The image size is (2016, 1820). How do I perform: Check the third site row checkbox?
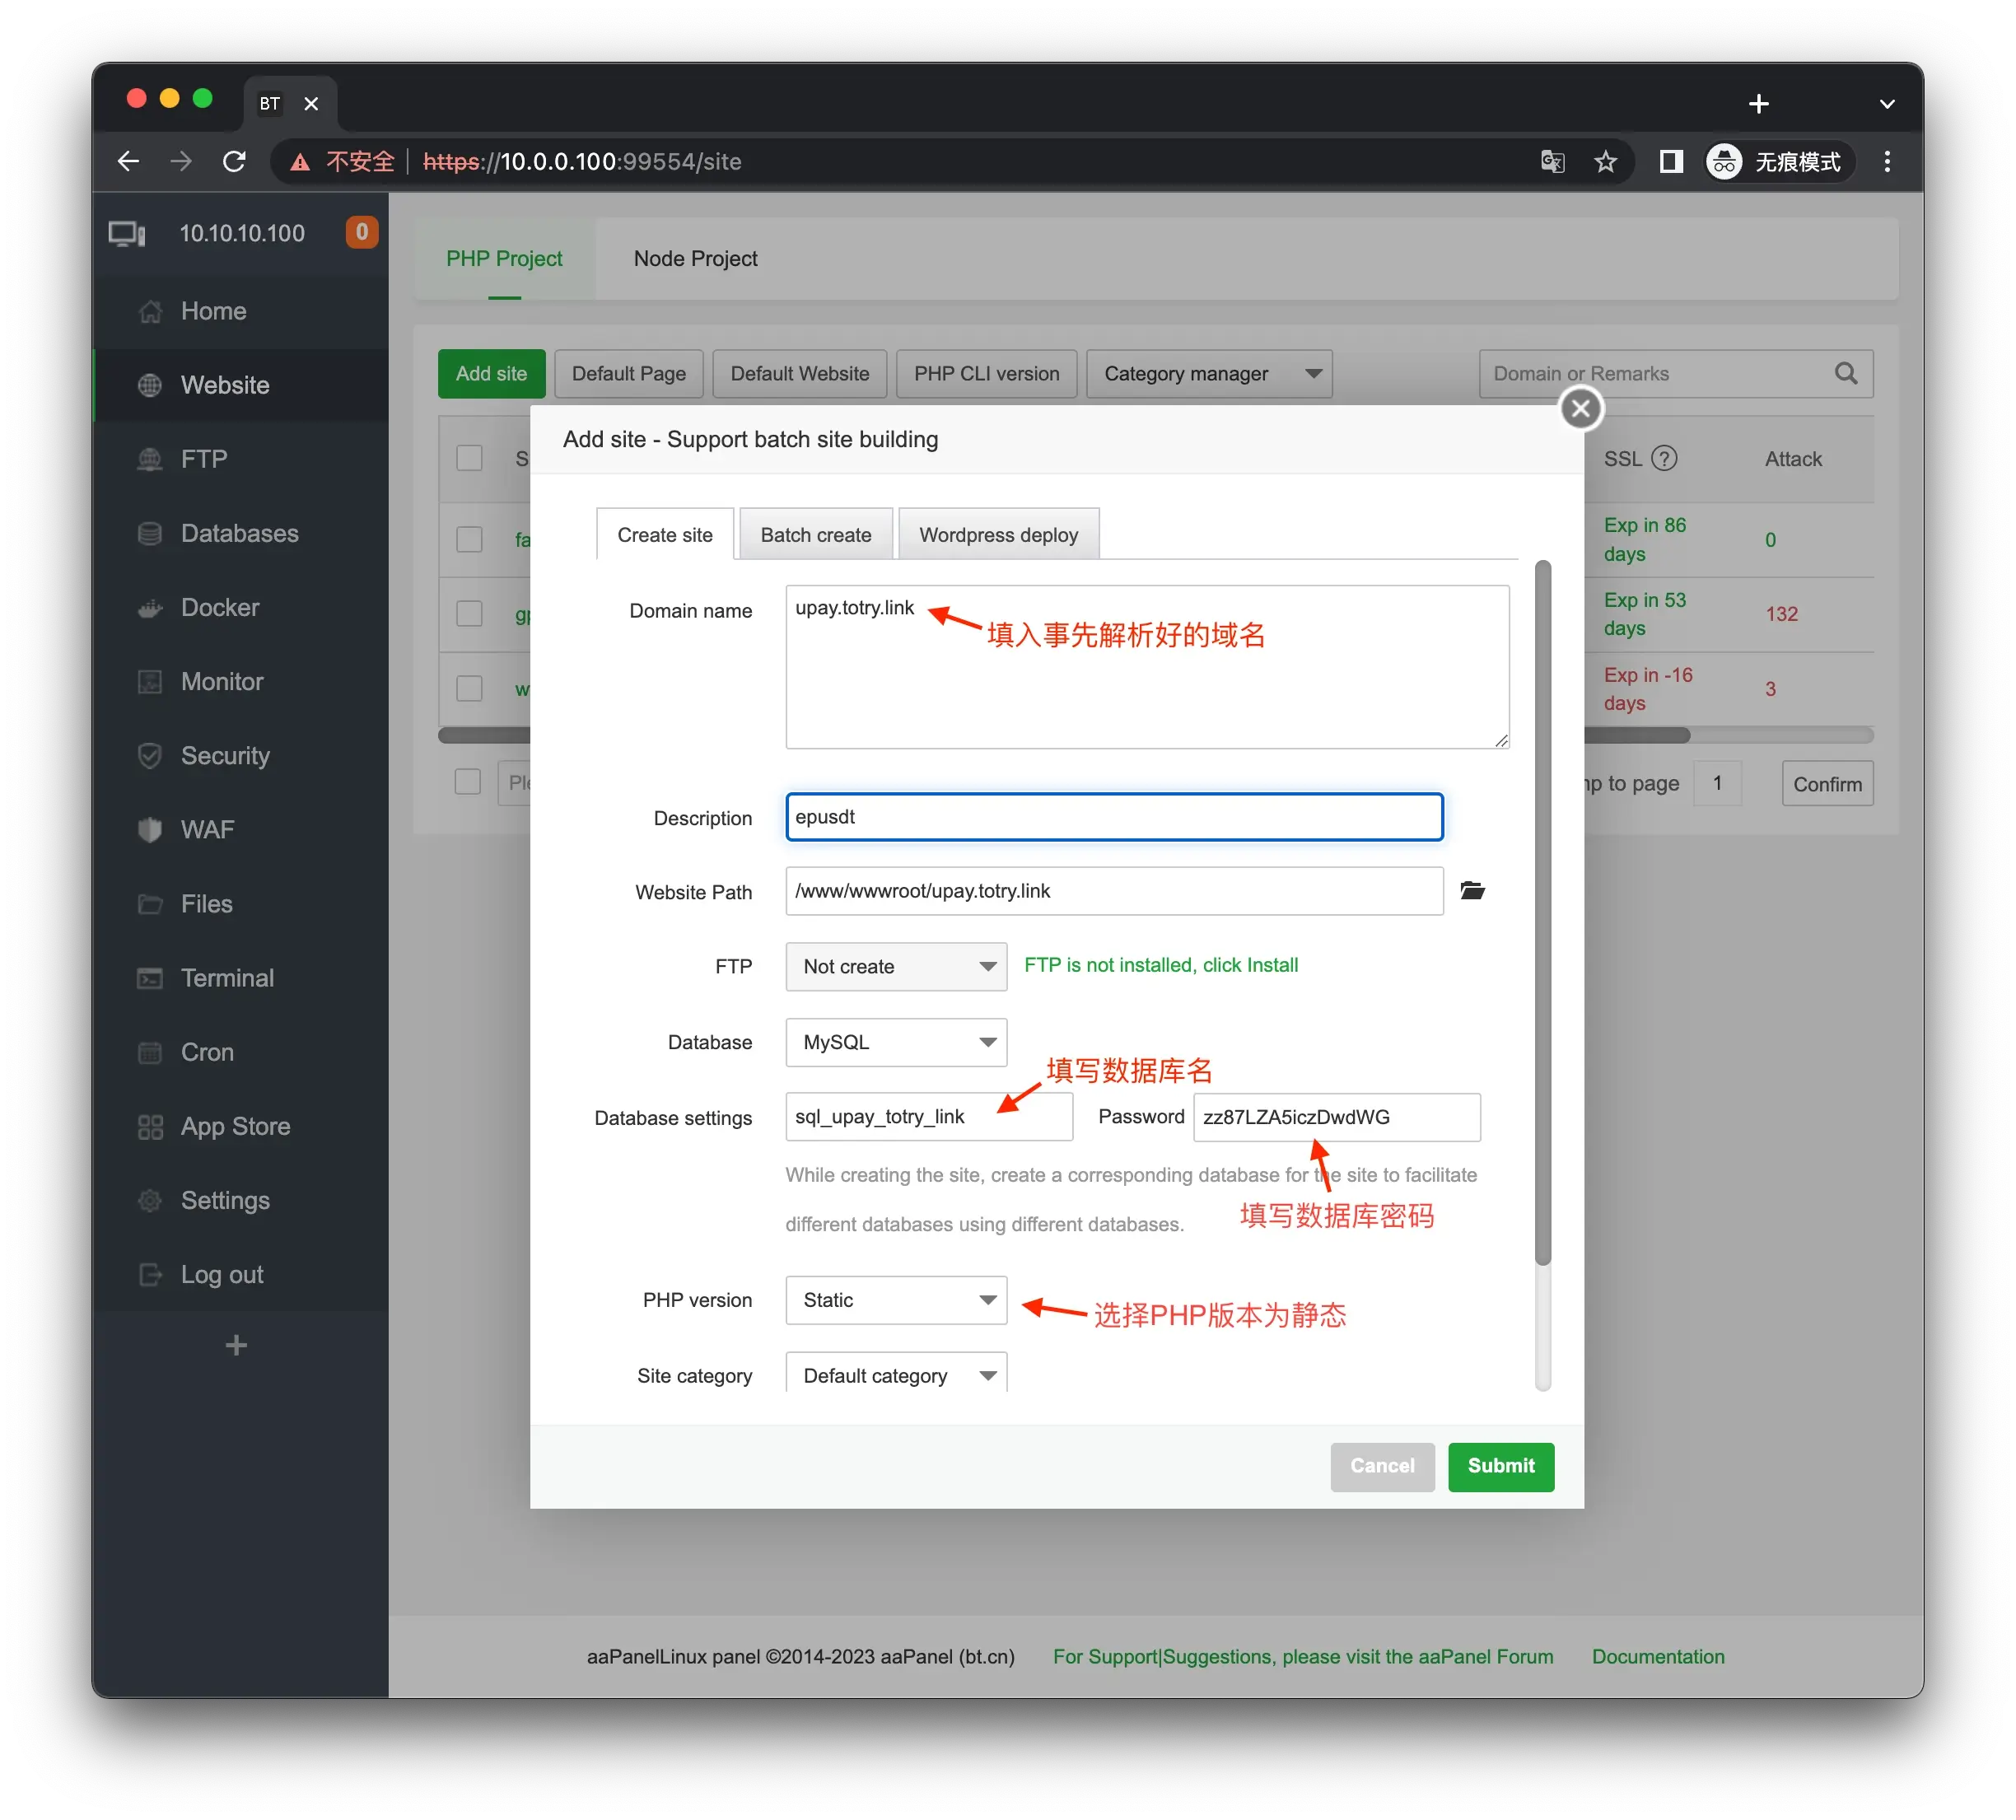(x=469, y=689)
